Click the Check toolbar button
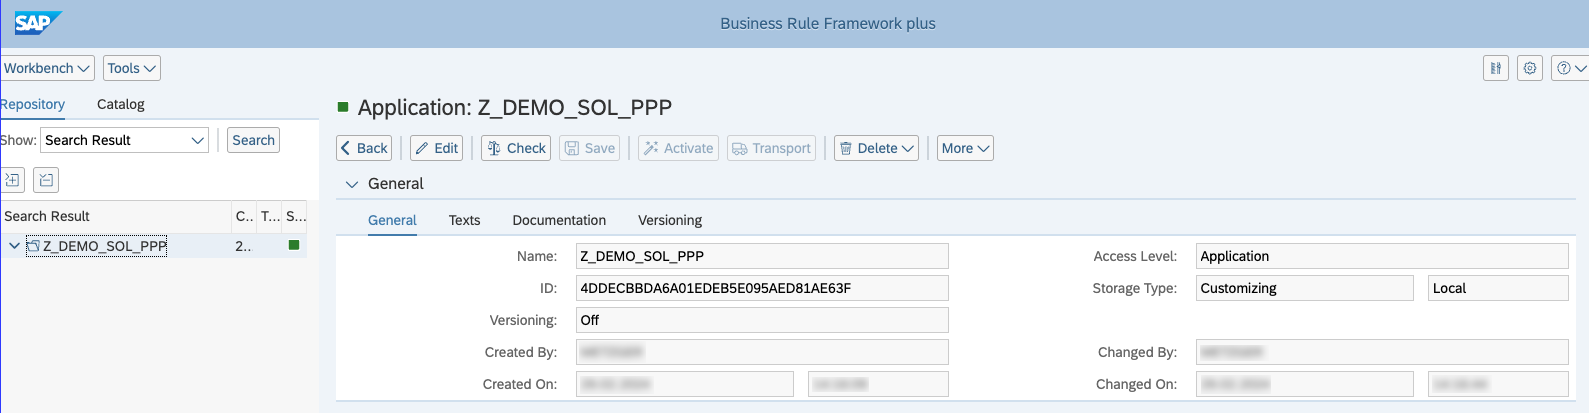This screenshot has width=1589, height=413. [x=516, y=148]
